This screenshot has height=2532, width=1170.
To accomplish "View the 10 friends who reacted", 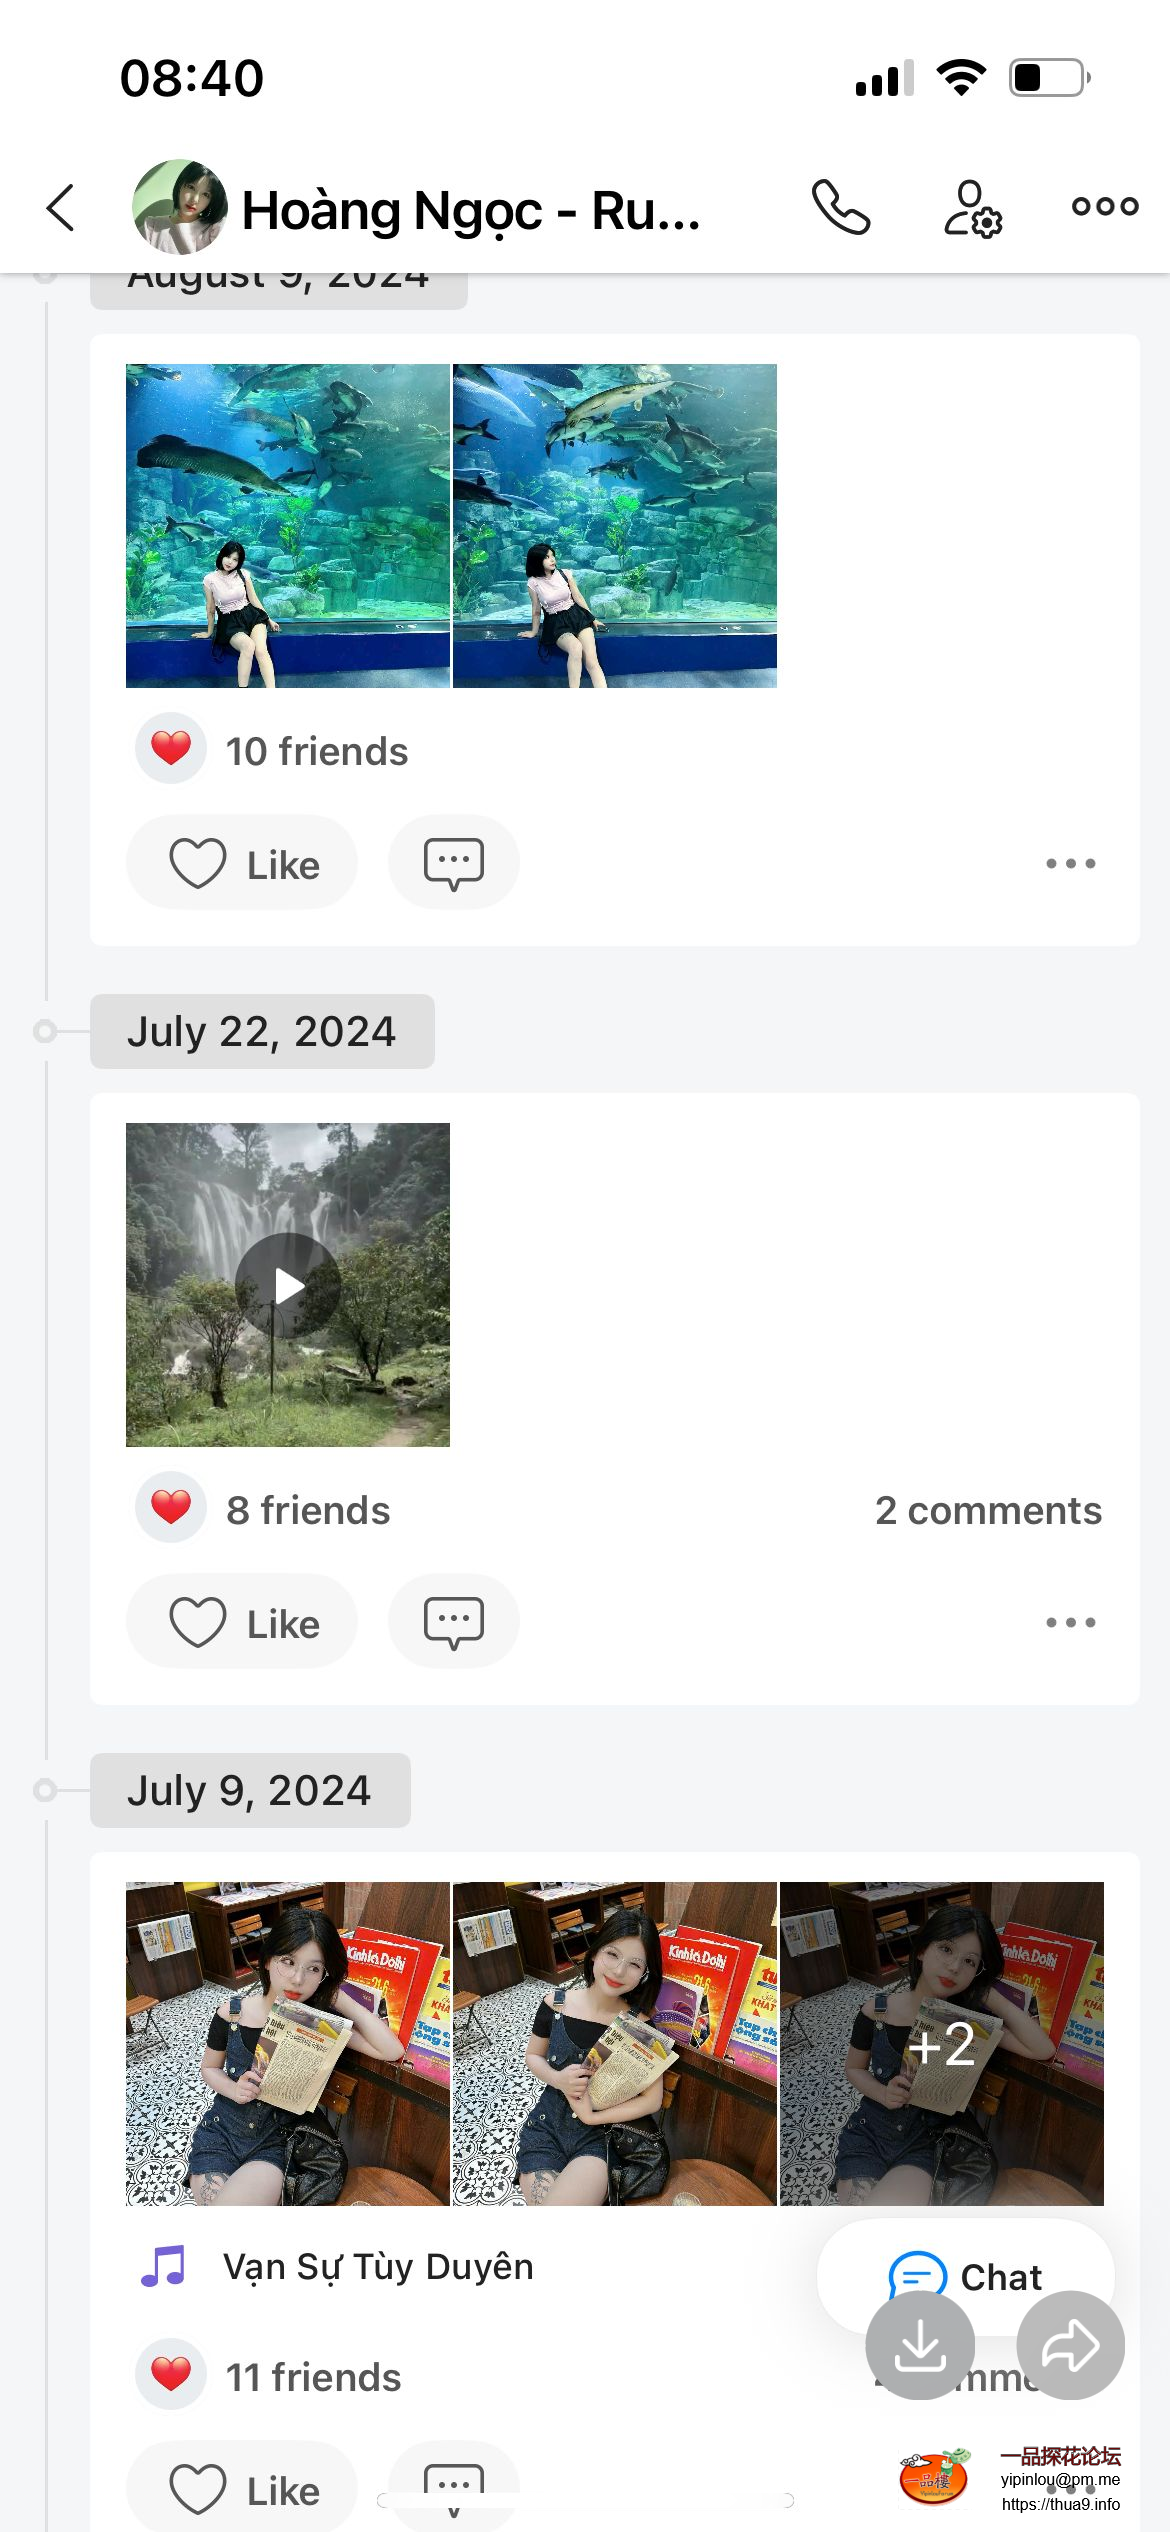I will pos(316,751).
